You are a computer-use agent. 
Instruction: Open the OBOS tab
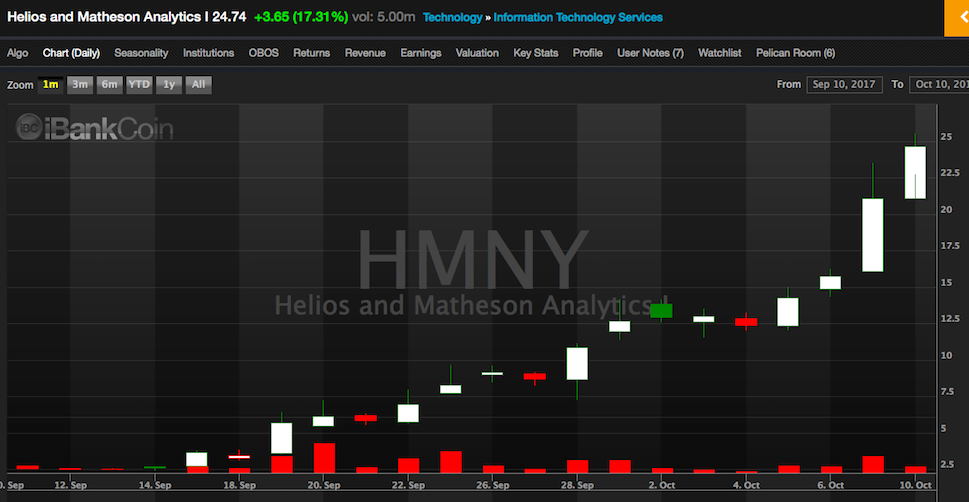point(263,53)
